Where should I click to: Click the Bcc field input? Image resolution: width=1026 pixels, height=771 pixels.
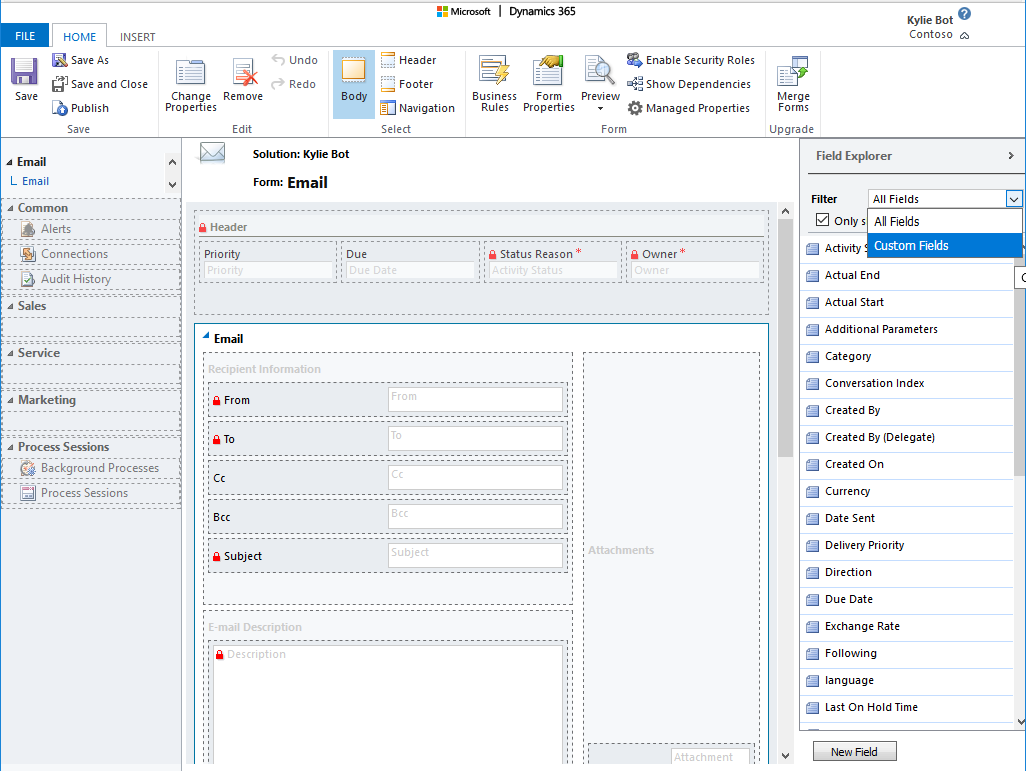point(475,517)
